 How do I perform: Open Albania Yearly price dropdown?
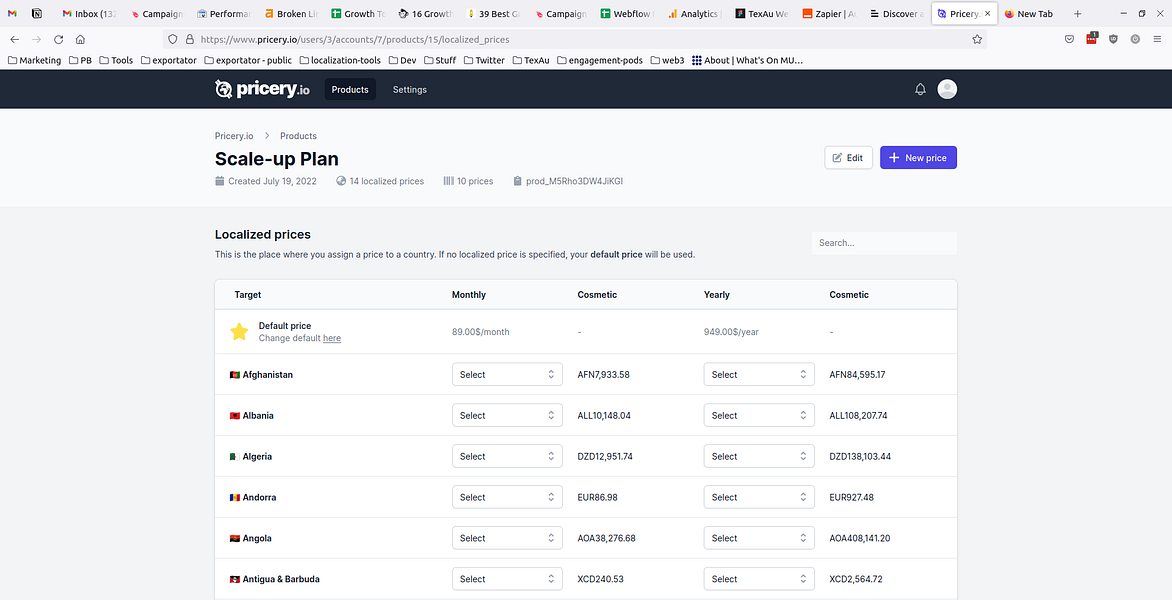tap(759, 415)
